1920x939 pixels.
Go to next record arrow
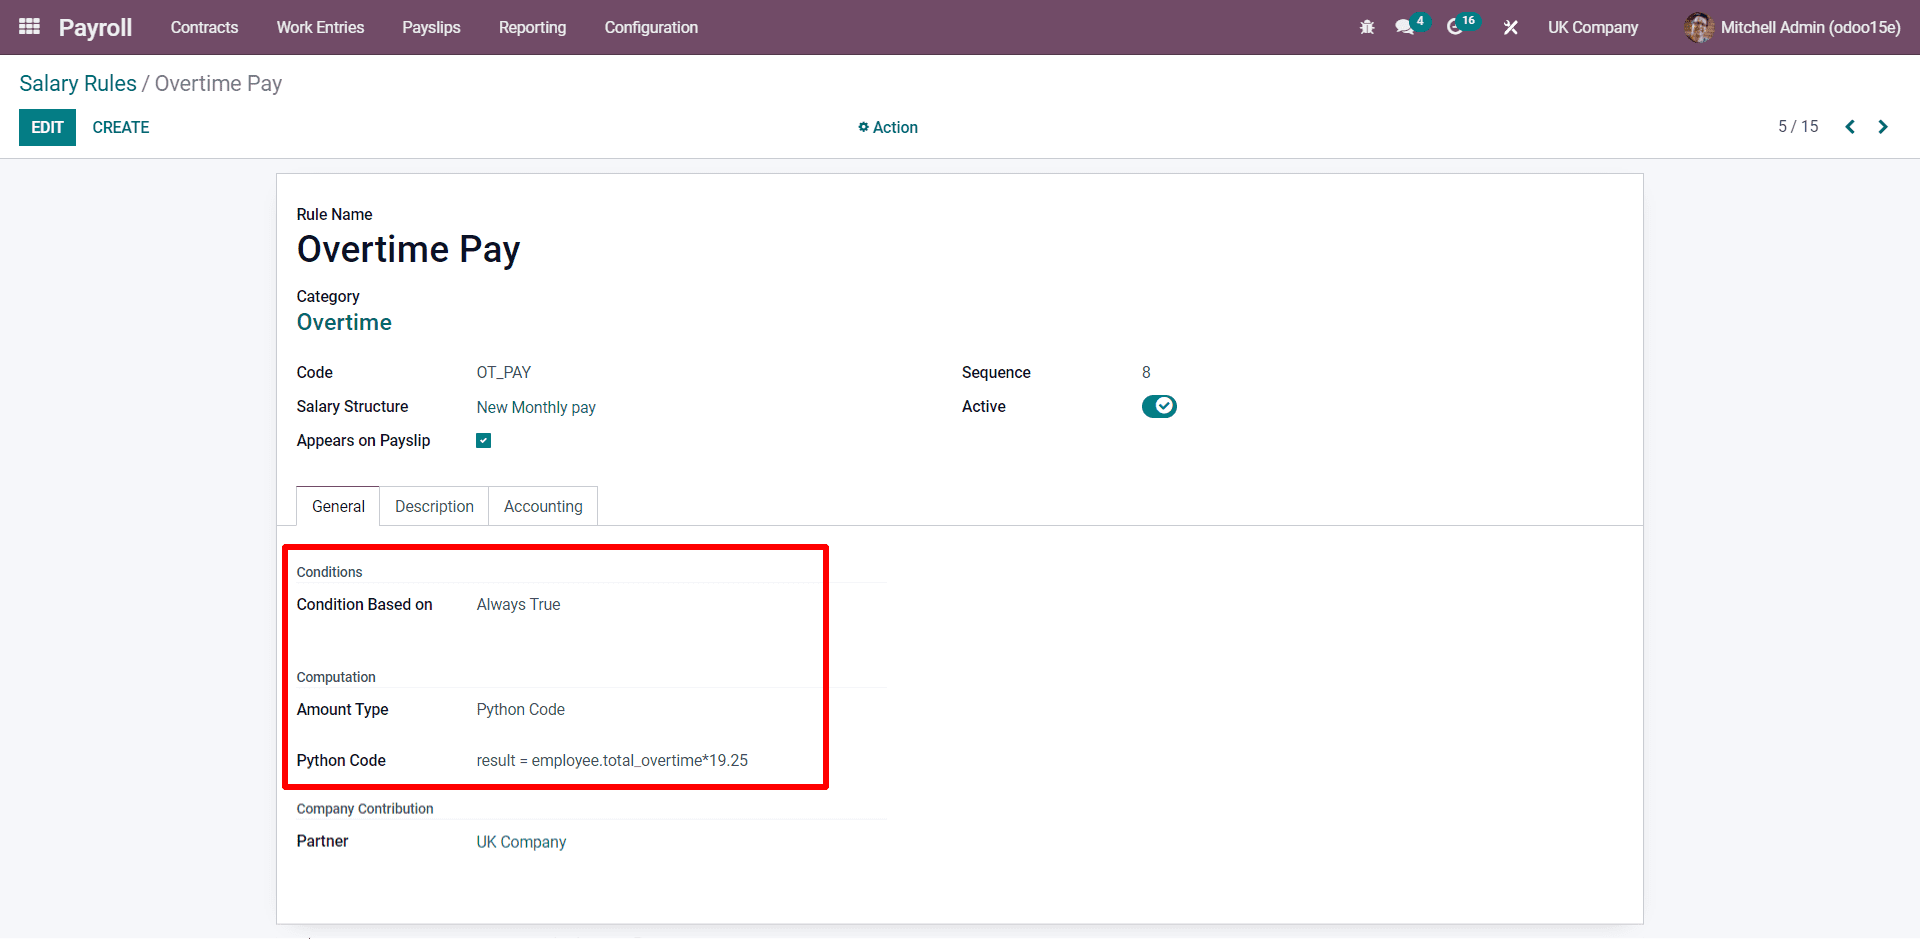coord(1883,127)
